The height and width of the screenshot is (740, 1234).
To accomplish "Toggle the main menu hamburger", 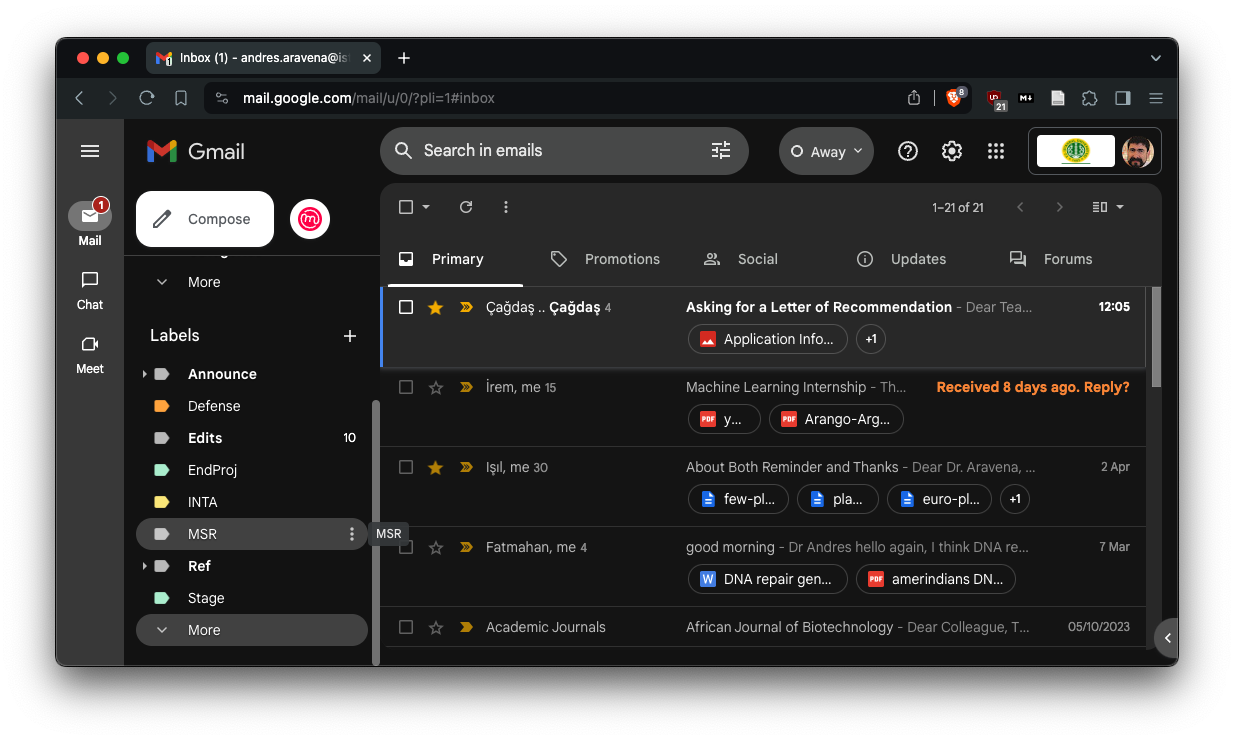I will click(x=90, y=151).
